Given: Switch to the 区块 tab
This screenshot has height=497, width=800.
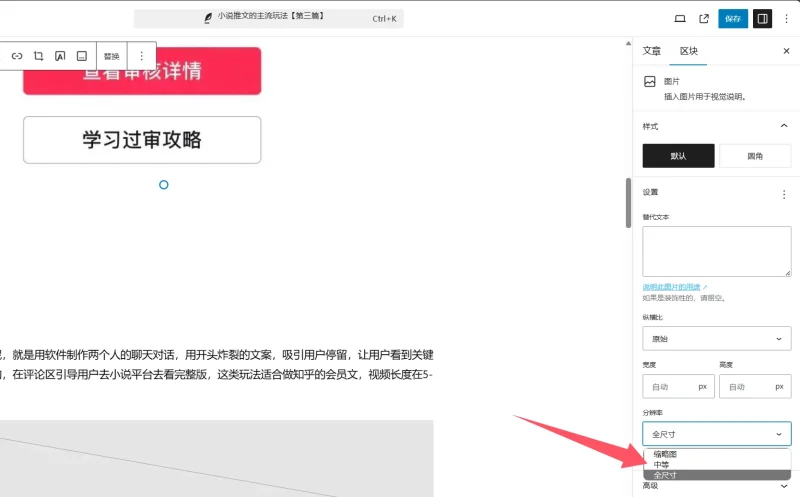Looking at the screenshot, I should (688, 51).
